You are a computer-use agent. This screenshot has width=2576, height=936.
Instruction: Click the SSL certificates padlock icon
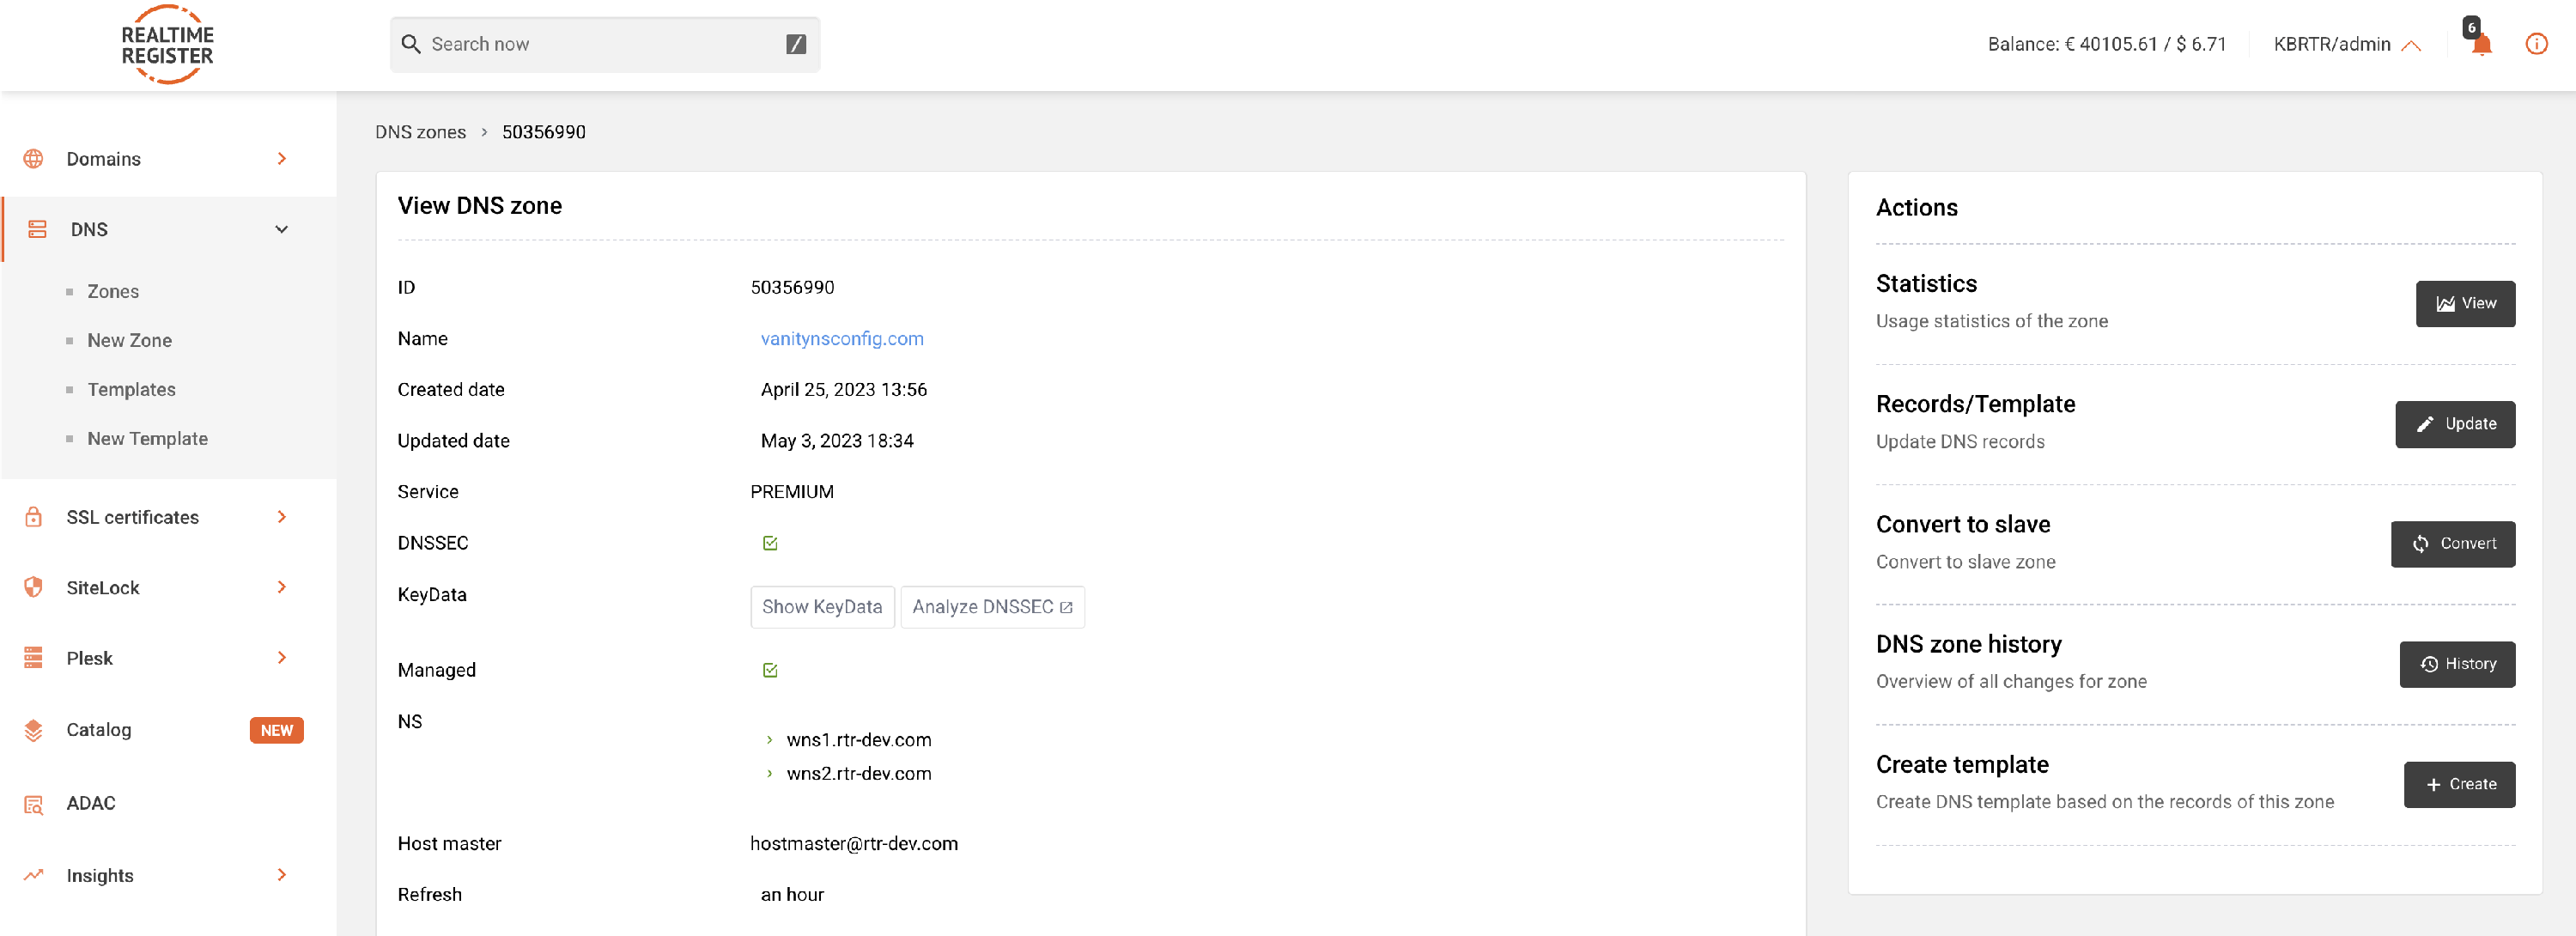point(34,517)
